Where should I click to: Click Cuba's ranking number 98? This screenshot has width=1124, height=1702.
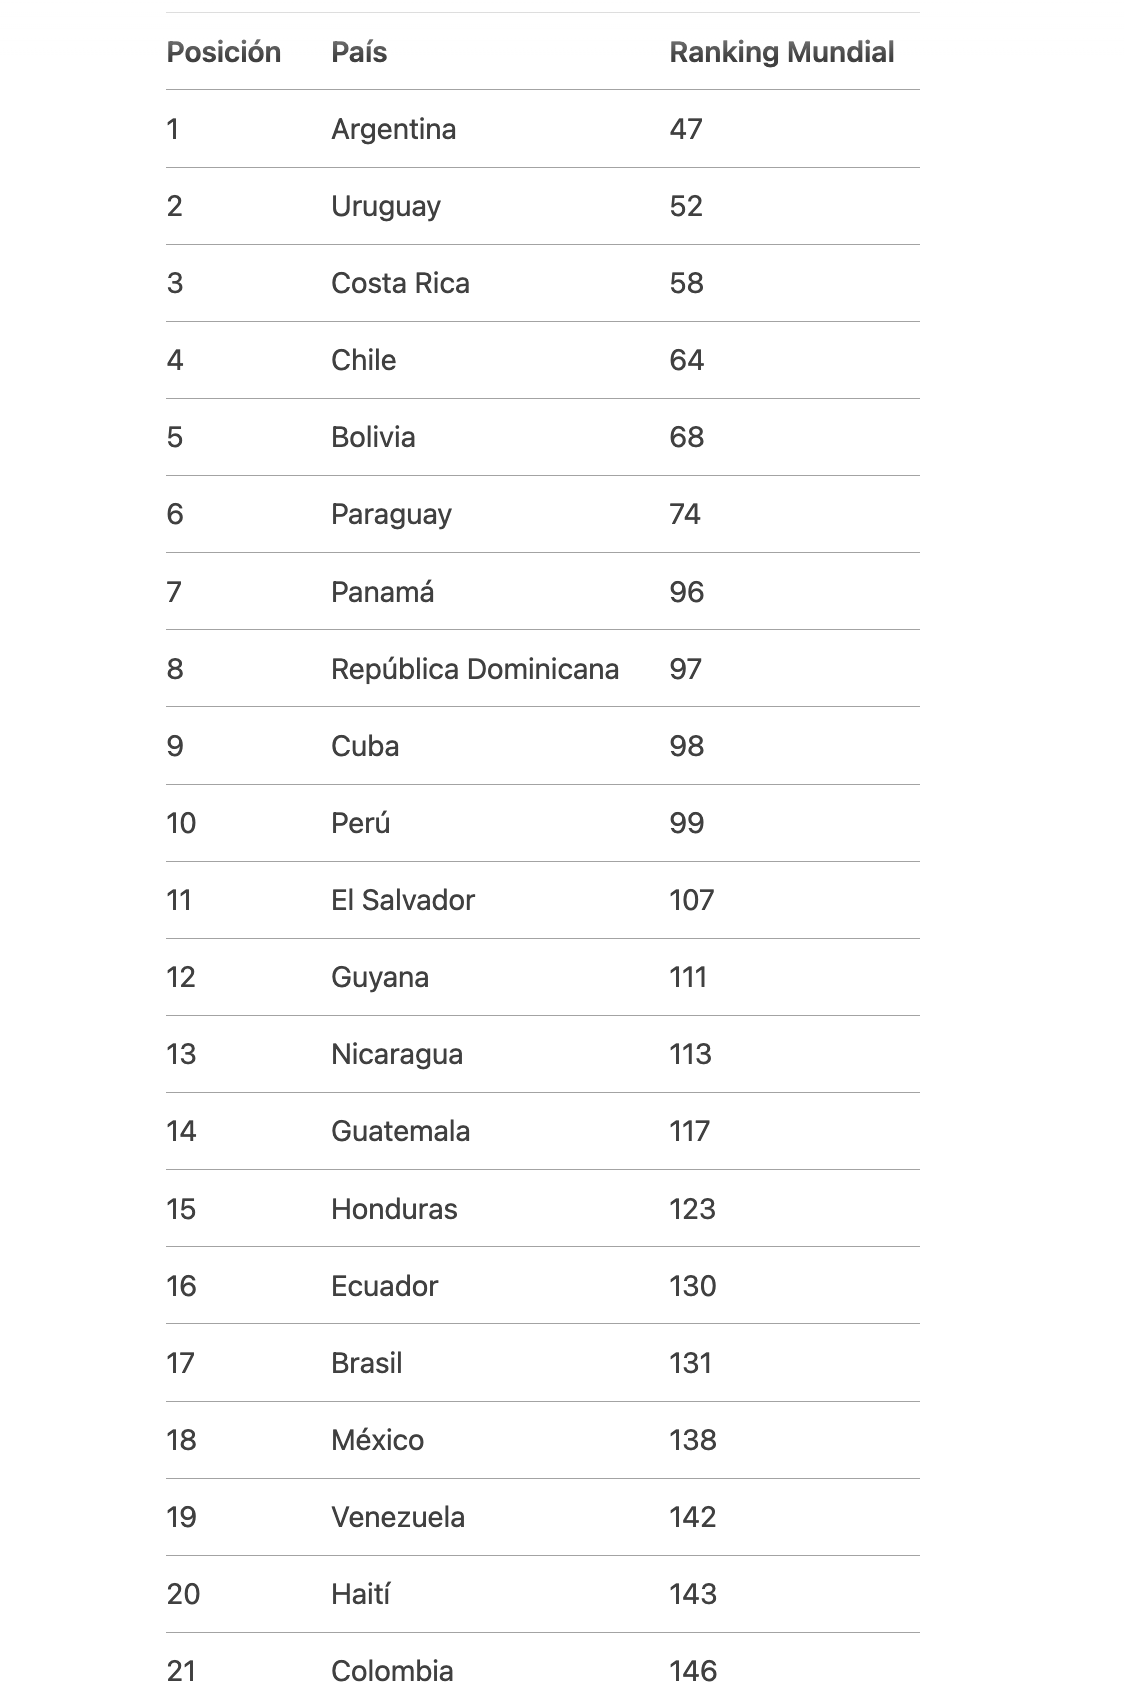point(686,746)
